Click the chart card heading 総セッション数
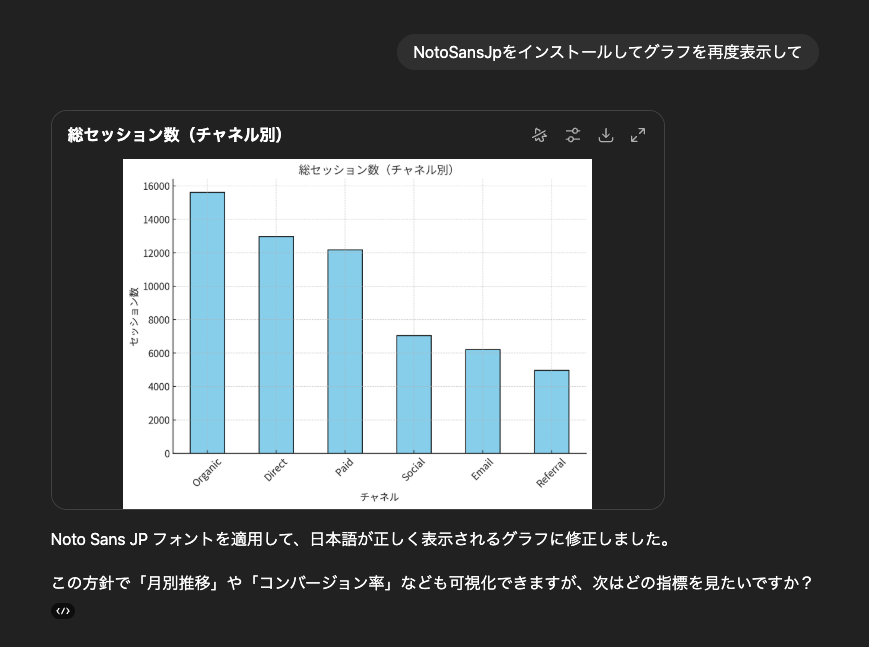This screenshot has height=647, width=869. tap(175, 135)
